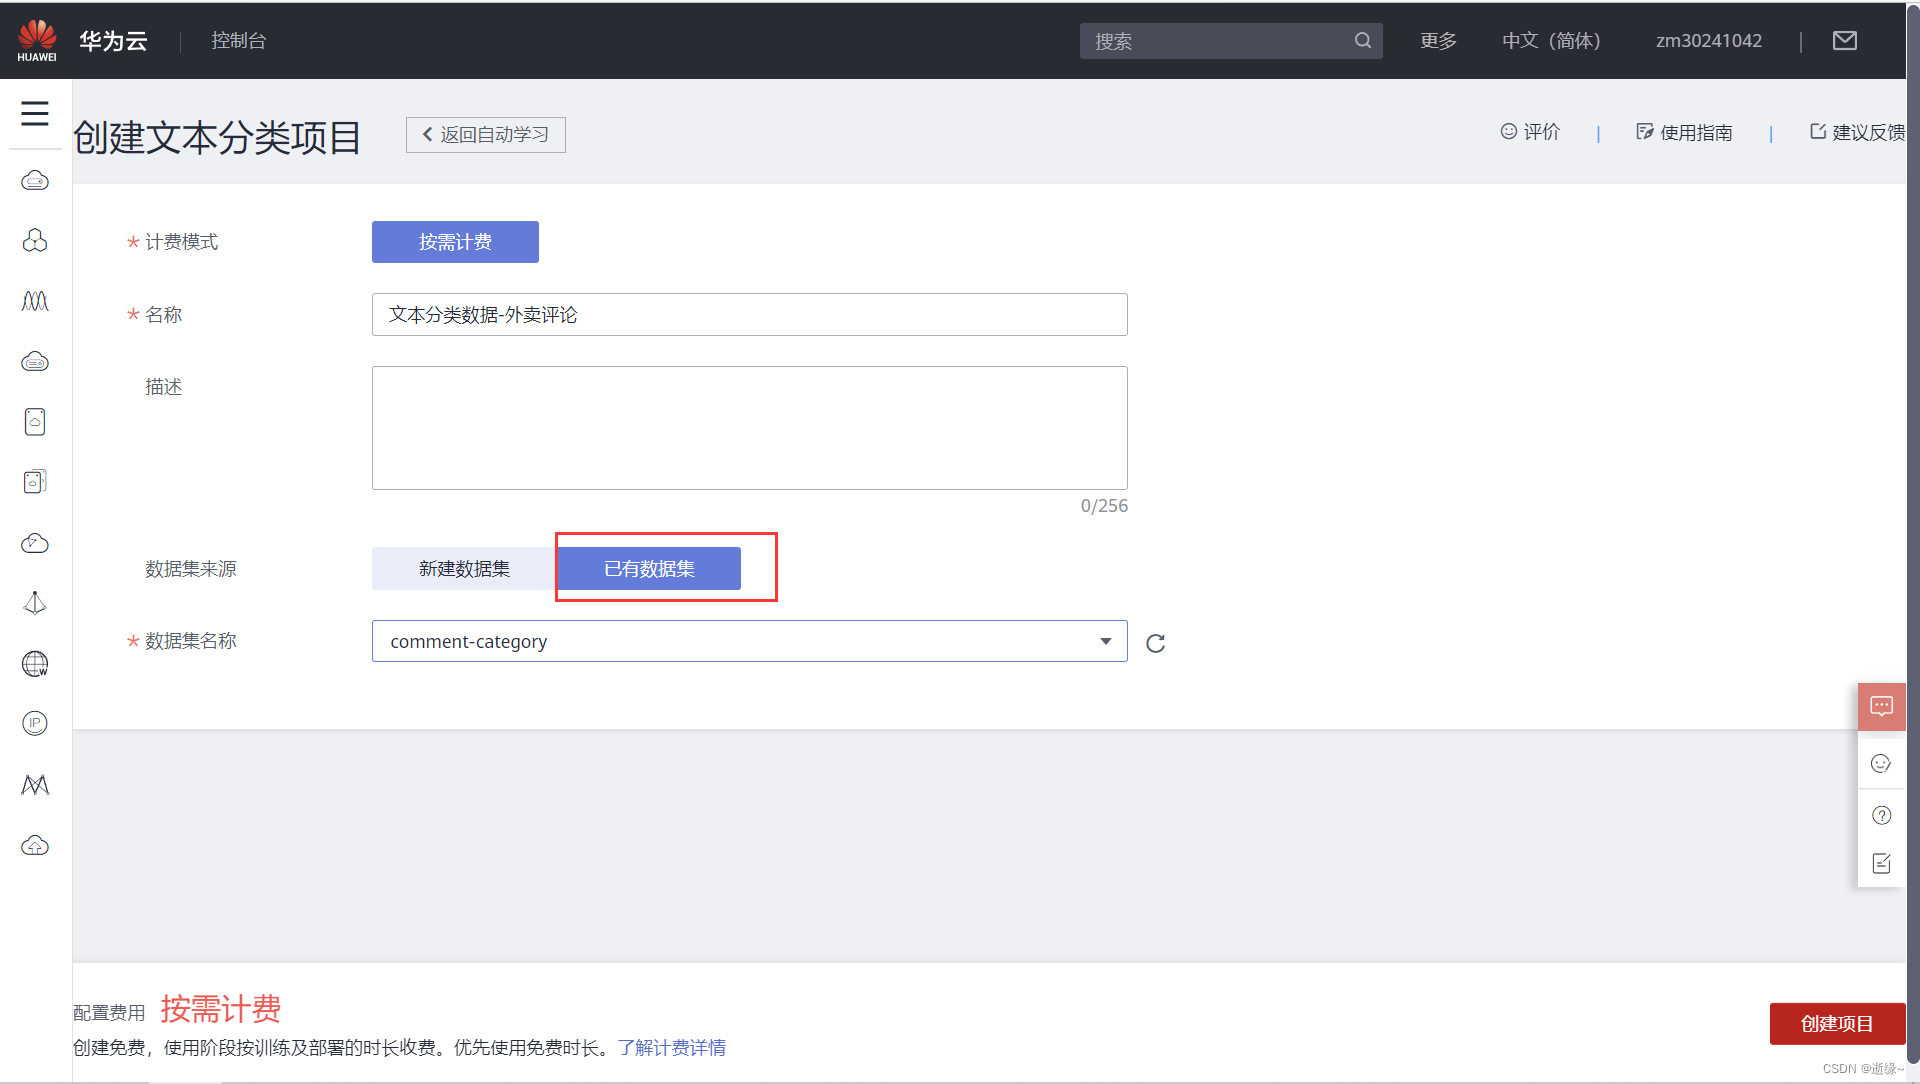Click the smiley face feedback icon
Viewport: 1920px width, 1084px height.
[1881, 764]
